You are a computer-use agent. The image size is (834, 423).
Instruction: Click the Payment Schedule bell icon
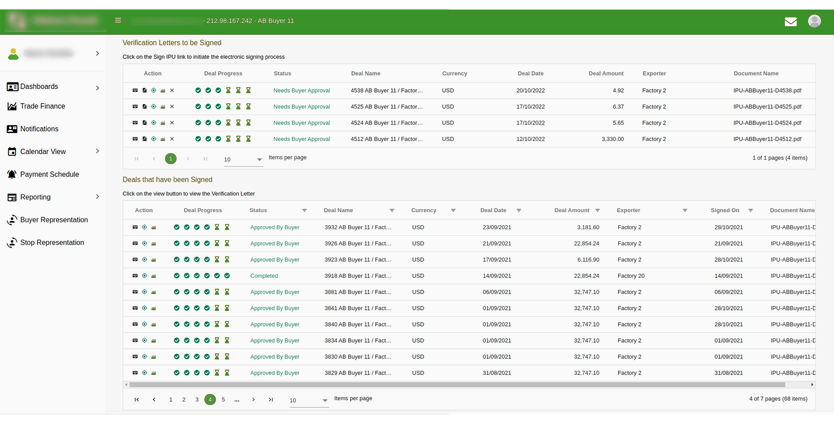(x=12, y=174)
